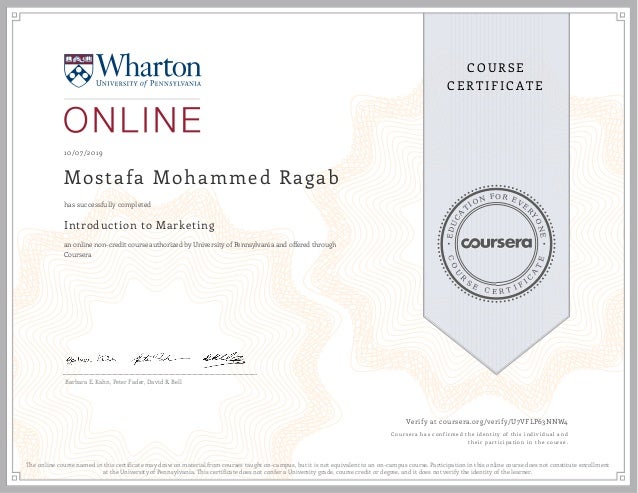Click the 'an online non-credit course authorized' sentence
The width and height of the screenshot is (638, 493).
pyautogui.click(x=200, y=249)
